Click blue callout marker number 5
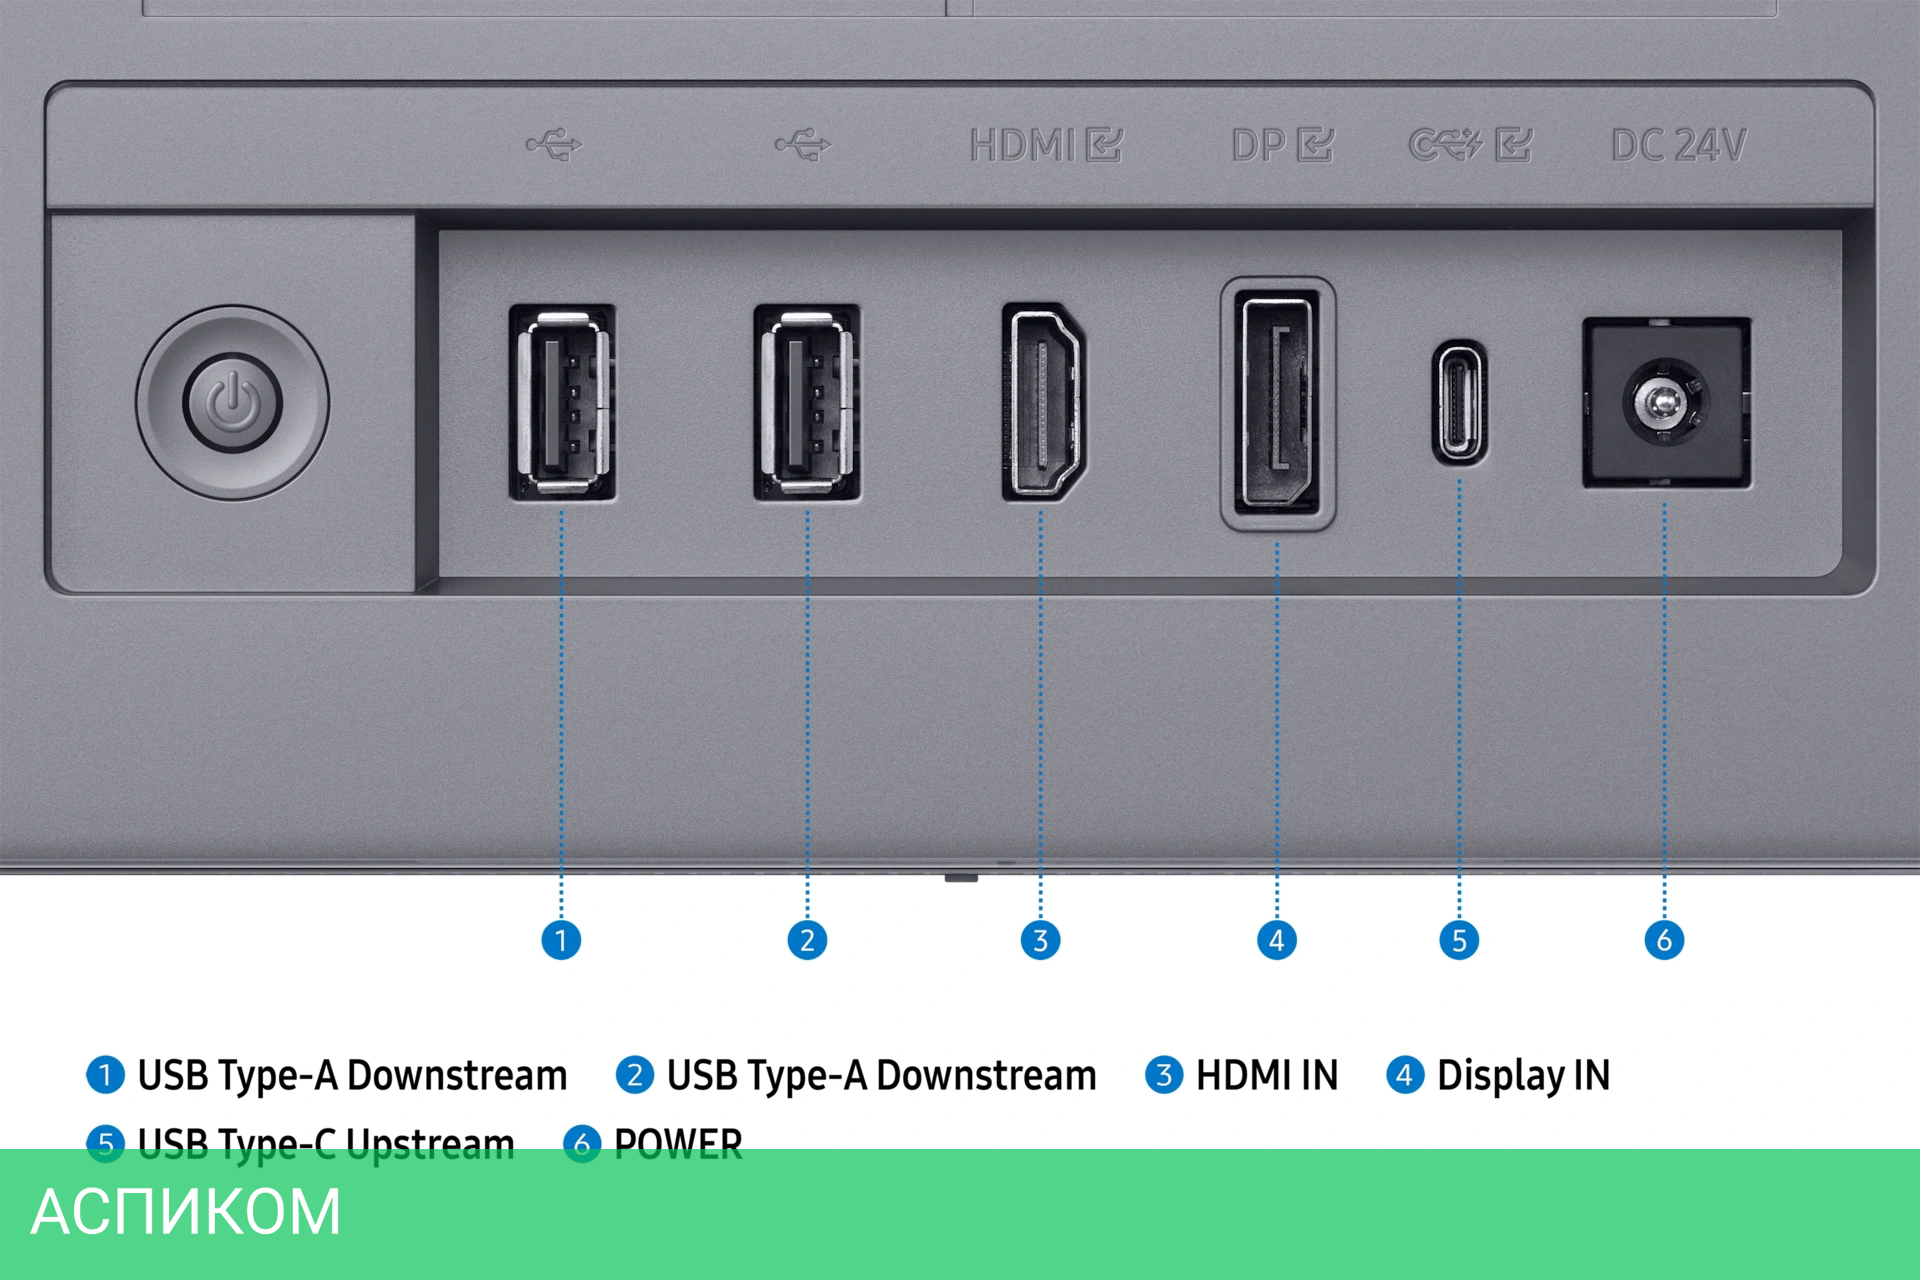This screenshot has width=1920, height=1280. pyautogui.click(x=1459, y=940)
